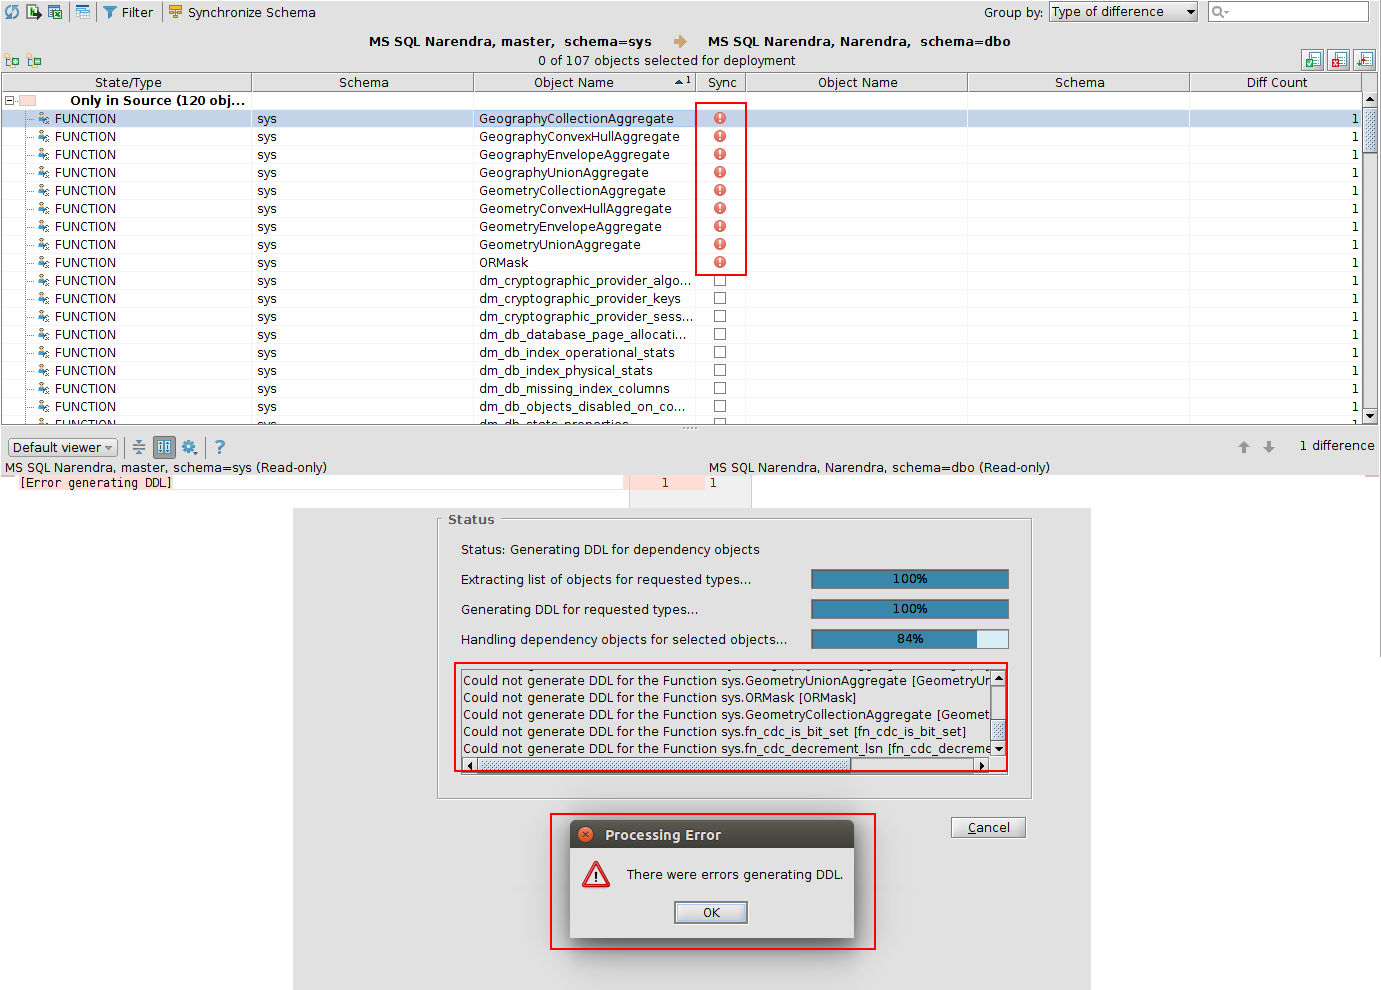Click the deselect all objects icon
Screen dimensions: 1381x990
(1339, 60)
